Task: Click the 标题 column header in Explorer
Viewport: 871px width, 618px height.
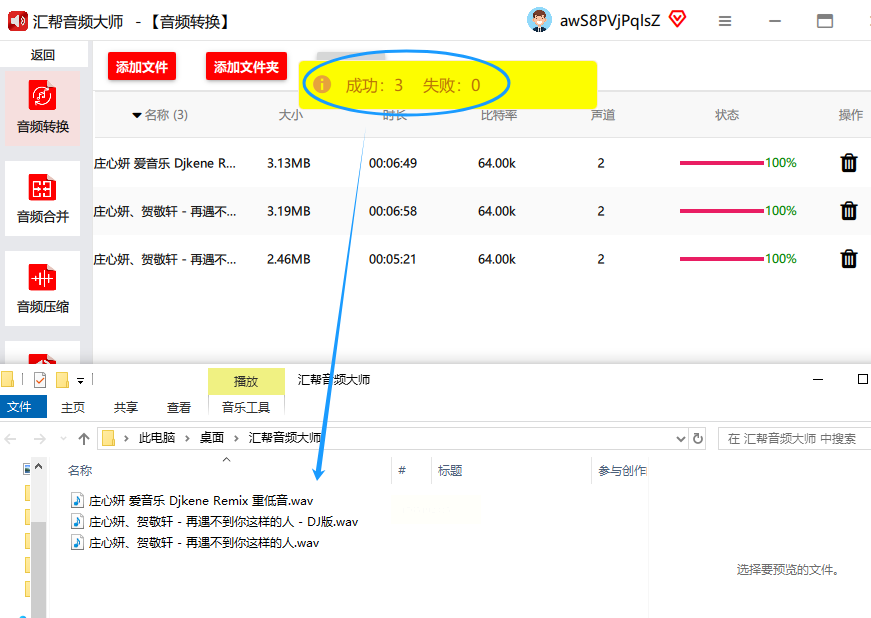Action: point(450,471)
